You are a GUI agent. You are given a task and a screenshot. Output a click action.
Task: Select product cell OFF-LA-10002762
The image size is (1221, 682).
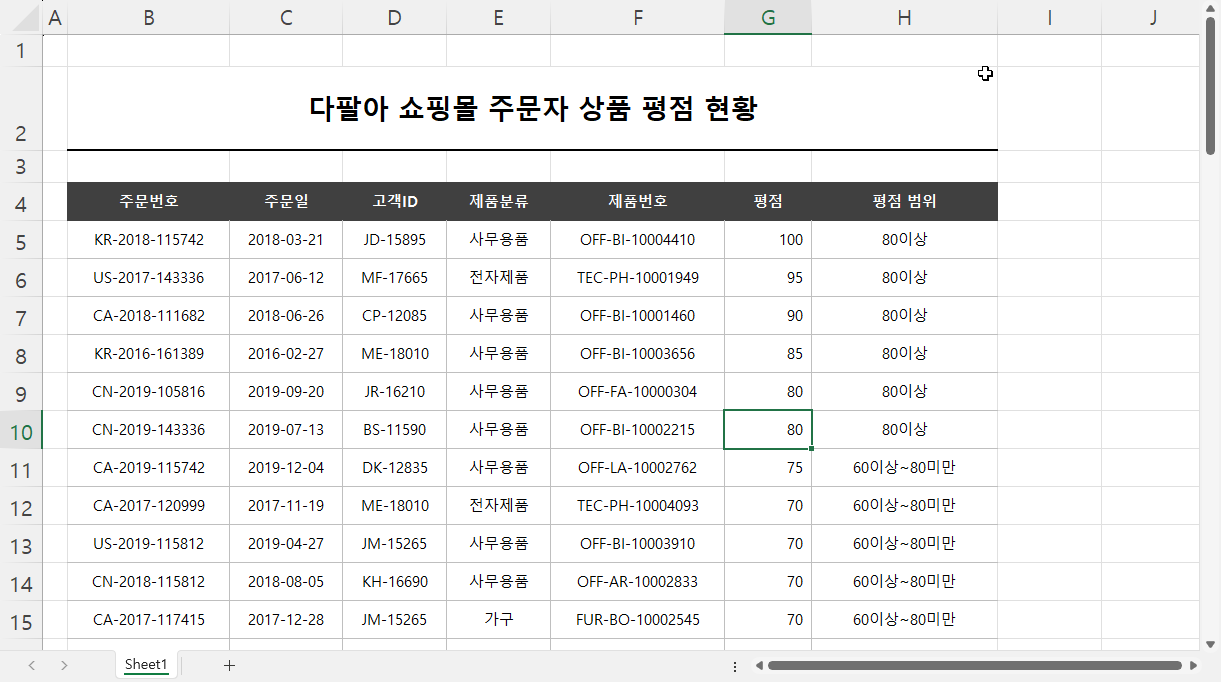tap(638, 468)
